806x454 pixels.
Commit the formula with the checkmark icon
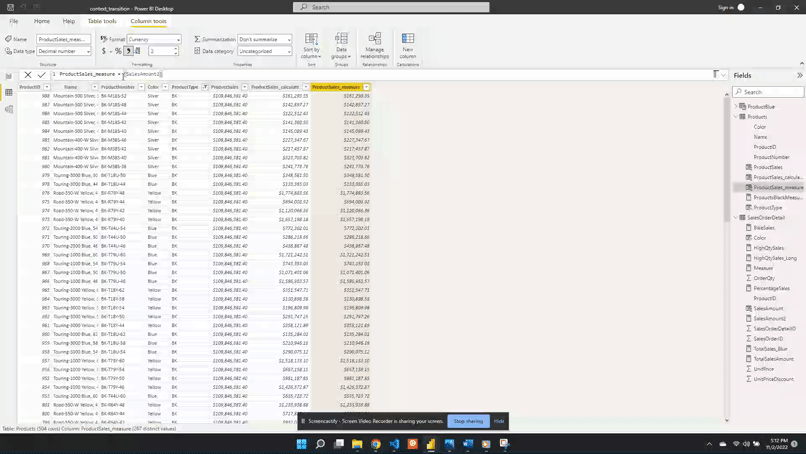41,74
